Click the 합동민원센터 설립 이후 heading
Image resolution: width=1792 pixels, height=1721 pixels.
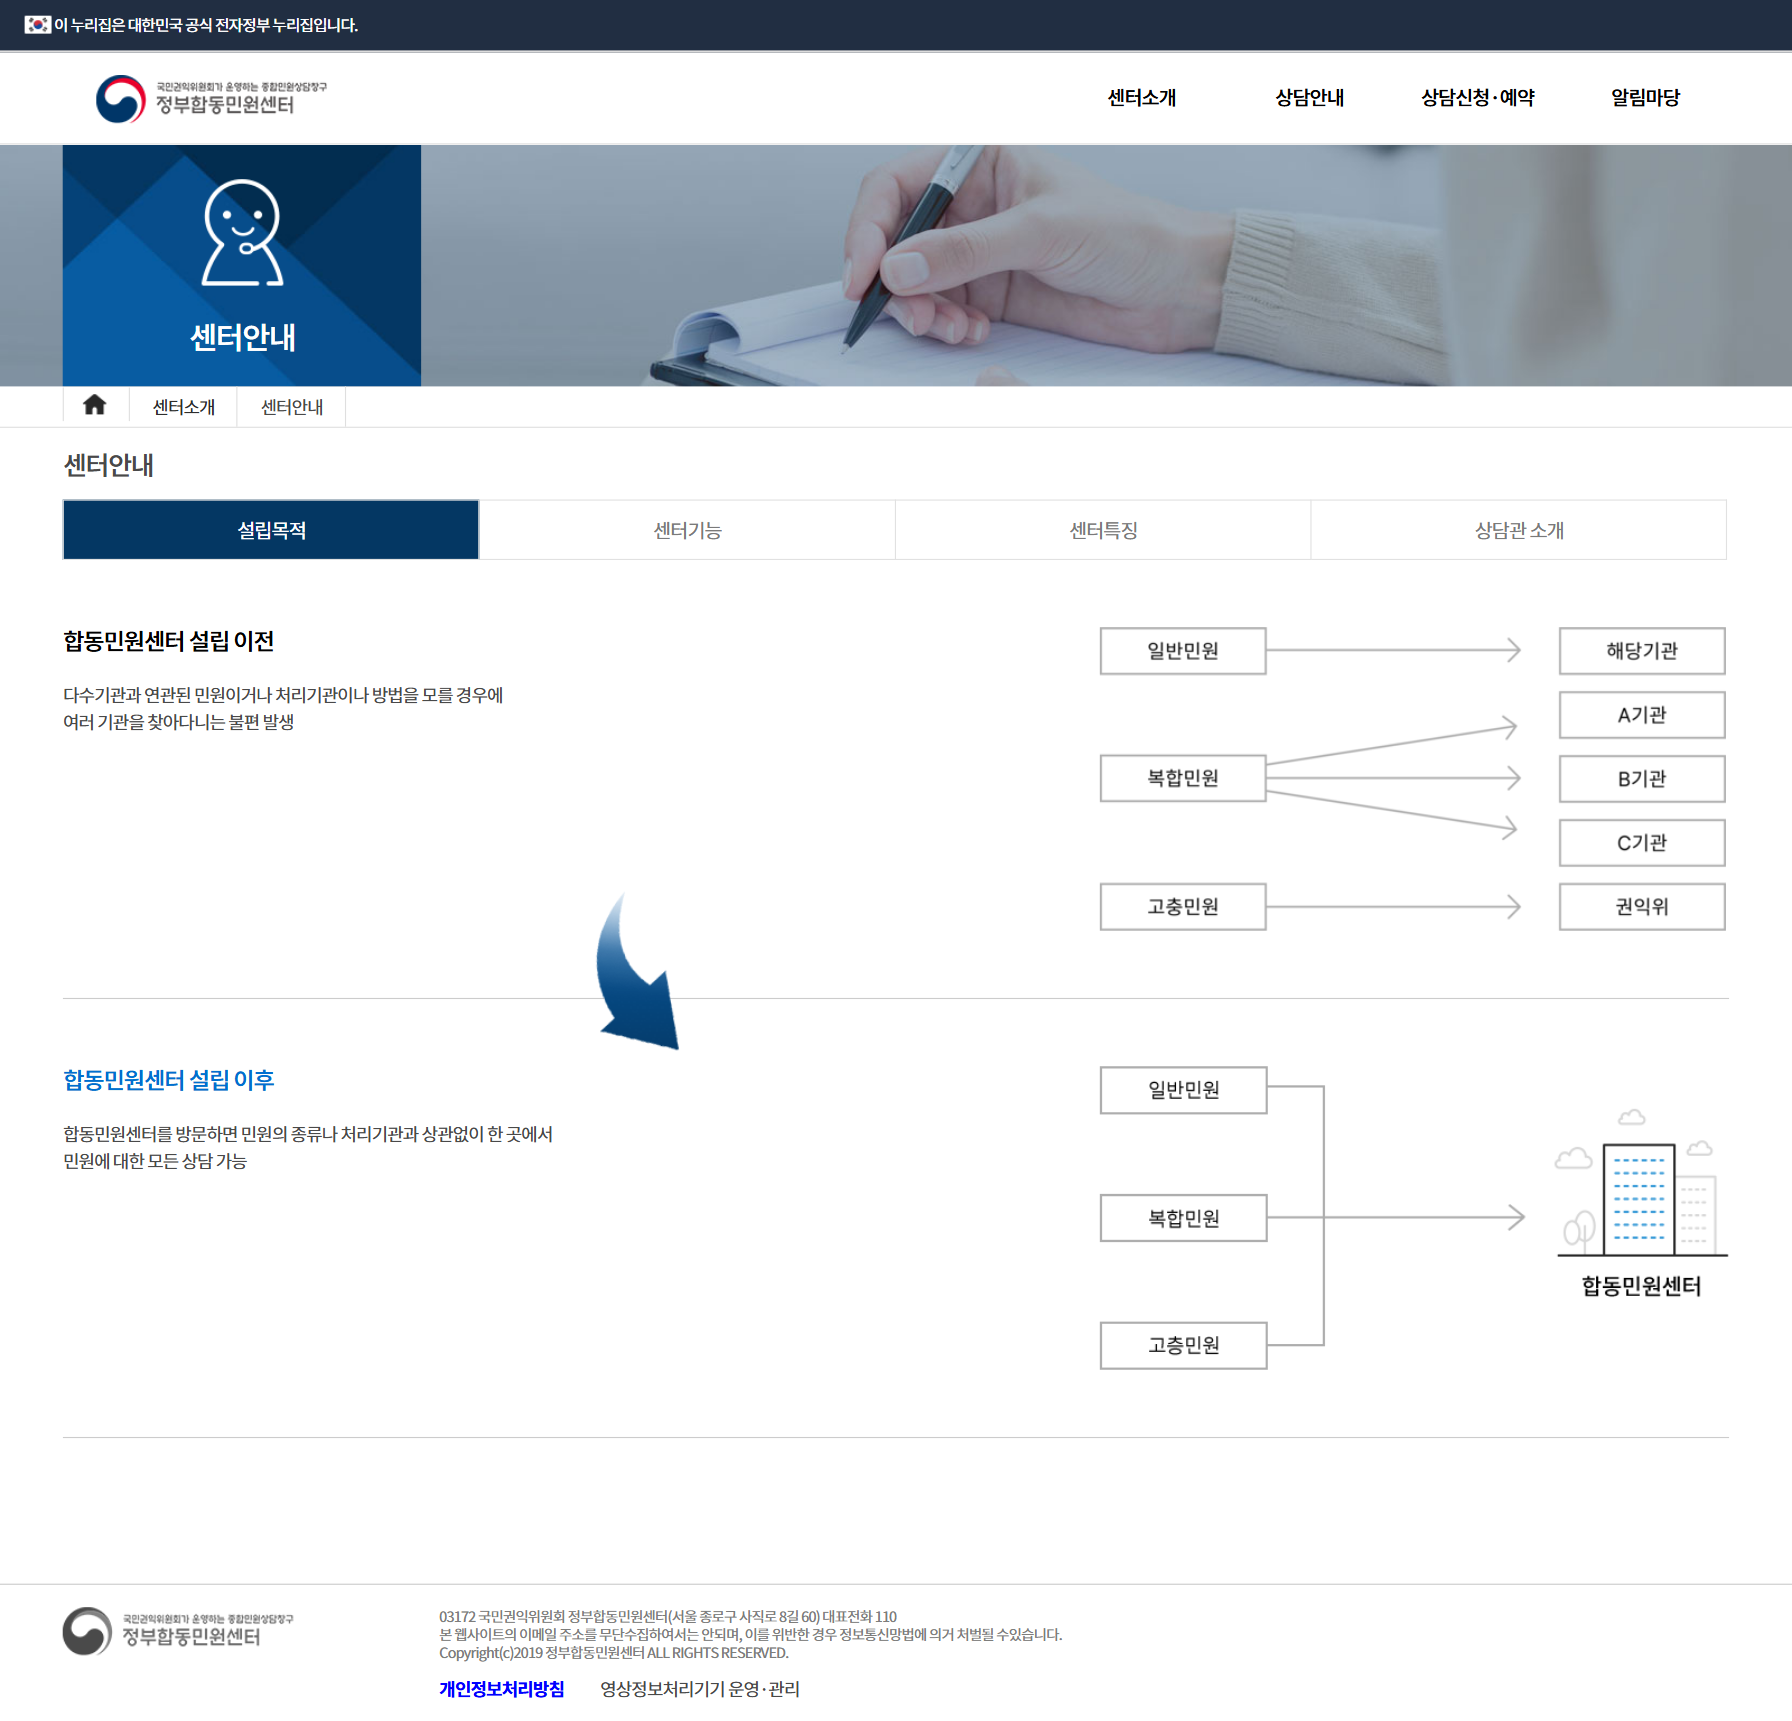click(168, 1080)
